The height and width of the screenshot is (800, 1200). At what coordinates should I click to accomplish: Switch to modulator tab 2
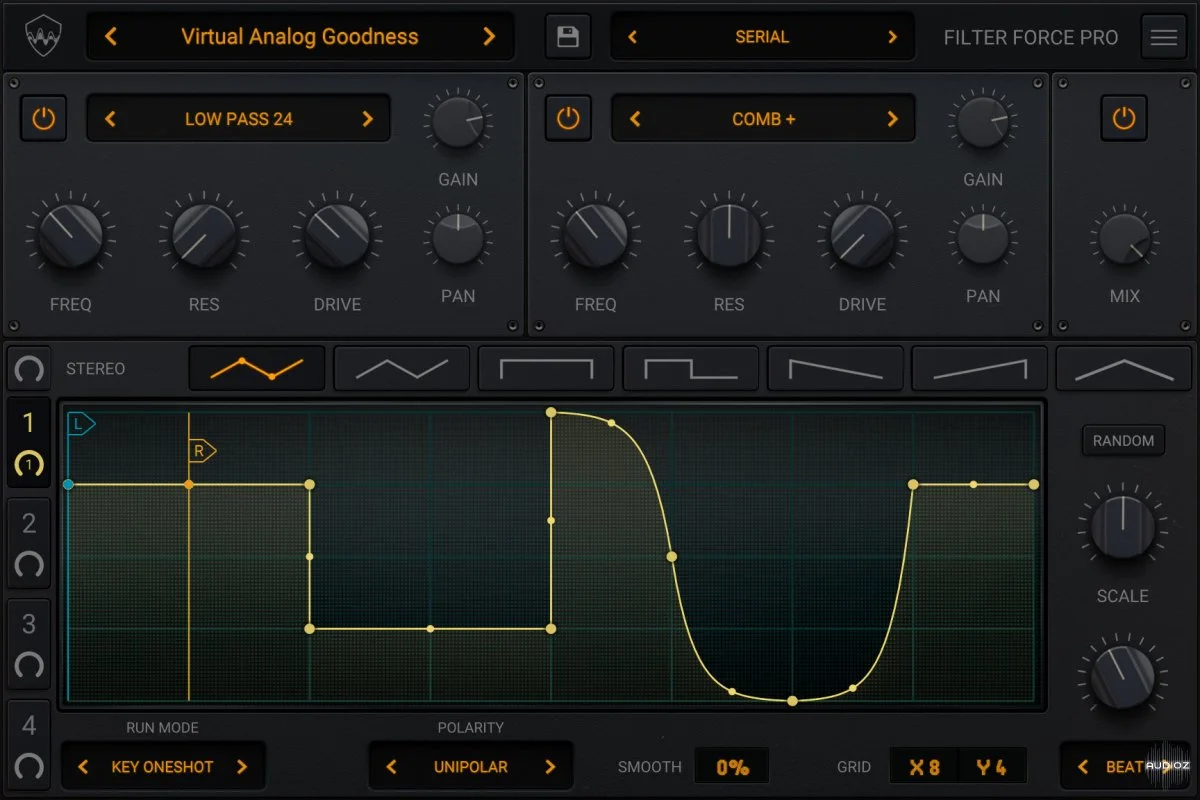tap(29, 543)
